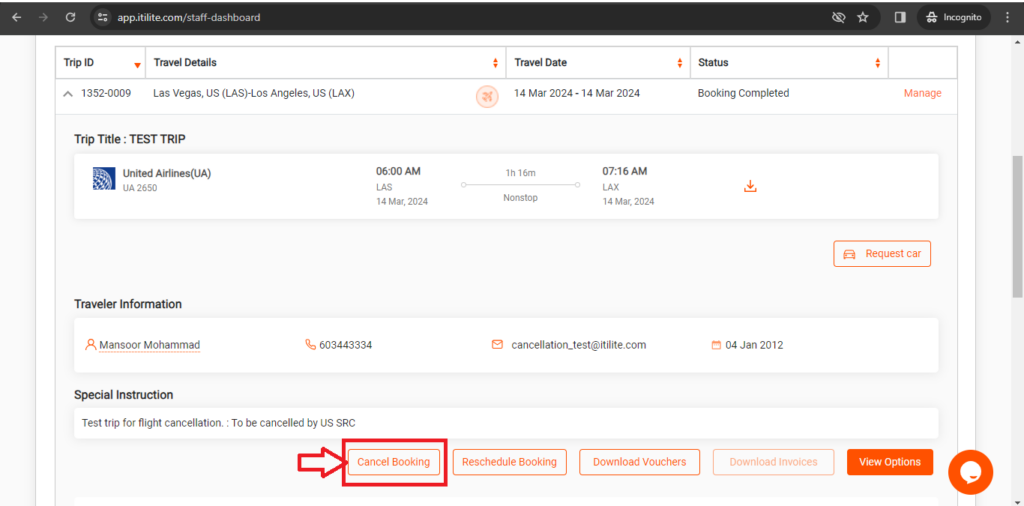Click travel date '14 Mar 2024 - 14 Mar 2024'
This screenshot has height=506, width=1024.
click(x=577, y=93)
